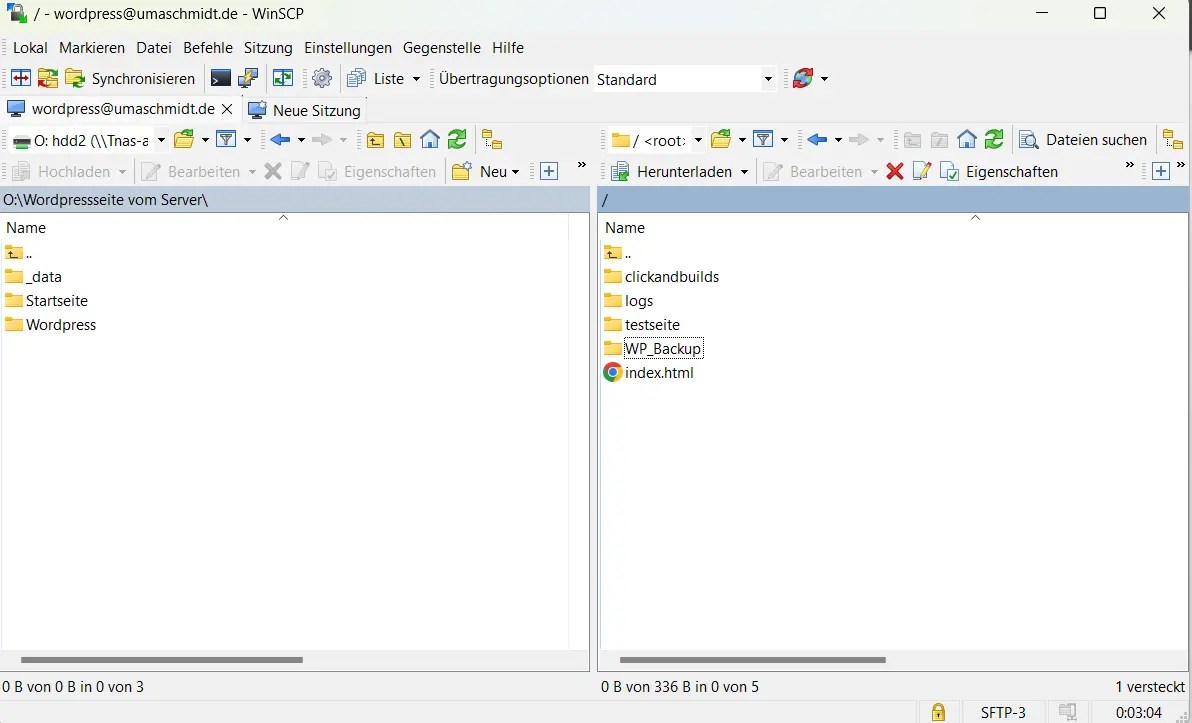Expand the Herunterladen dropdown arrow
This screenshot has height=723, width=1192.
click(x=744, y=172)
